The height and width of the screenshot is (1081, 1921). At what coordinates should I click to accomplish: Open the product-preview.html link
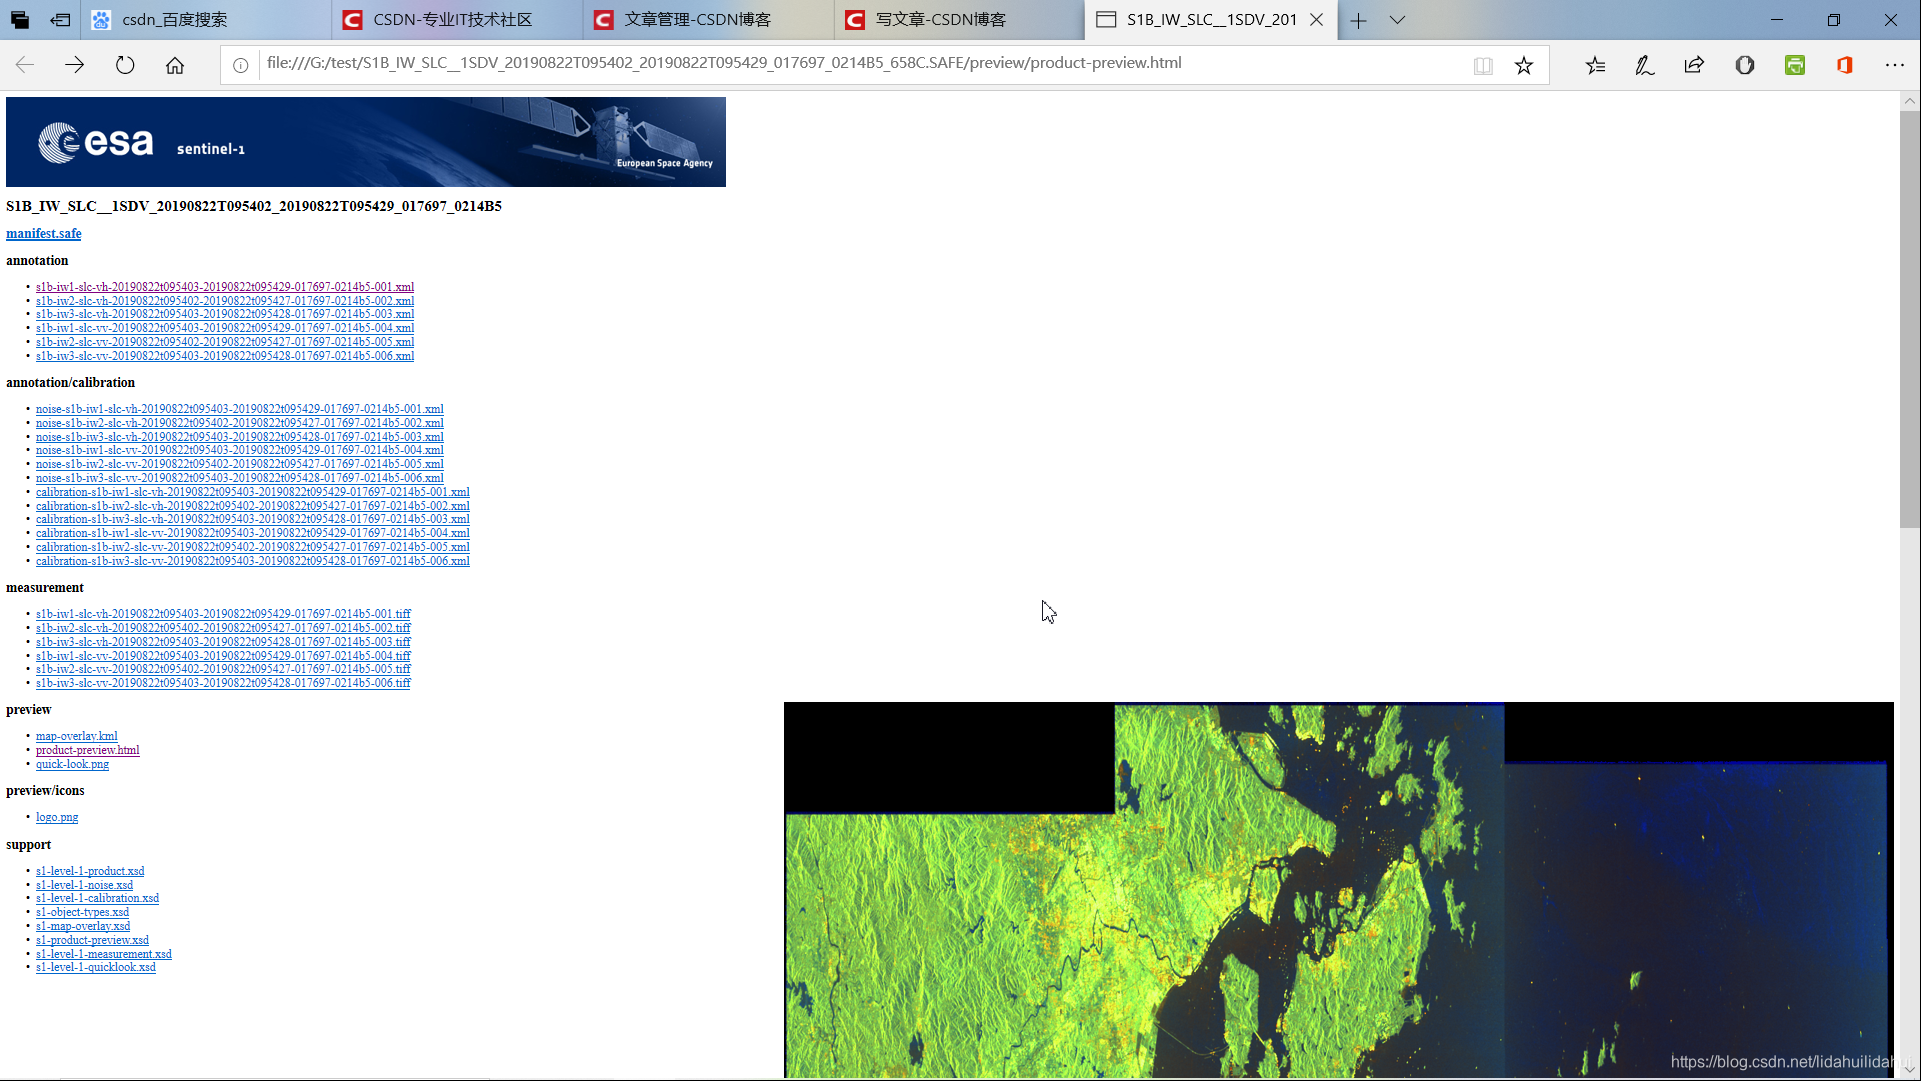[87, 750]
